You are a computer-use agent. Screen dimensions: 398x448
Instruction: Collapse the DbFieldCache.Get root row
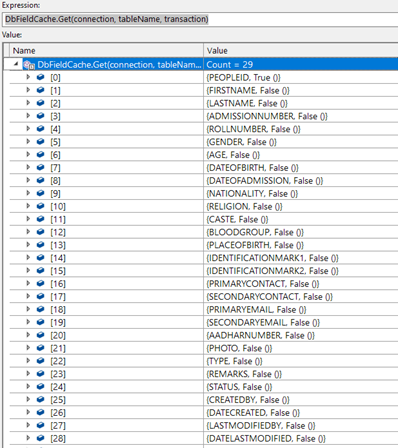pyautogui.click(x=16, y=64)
